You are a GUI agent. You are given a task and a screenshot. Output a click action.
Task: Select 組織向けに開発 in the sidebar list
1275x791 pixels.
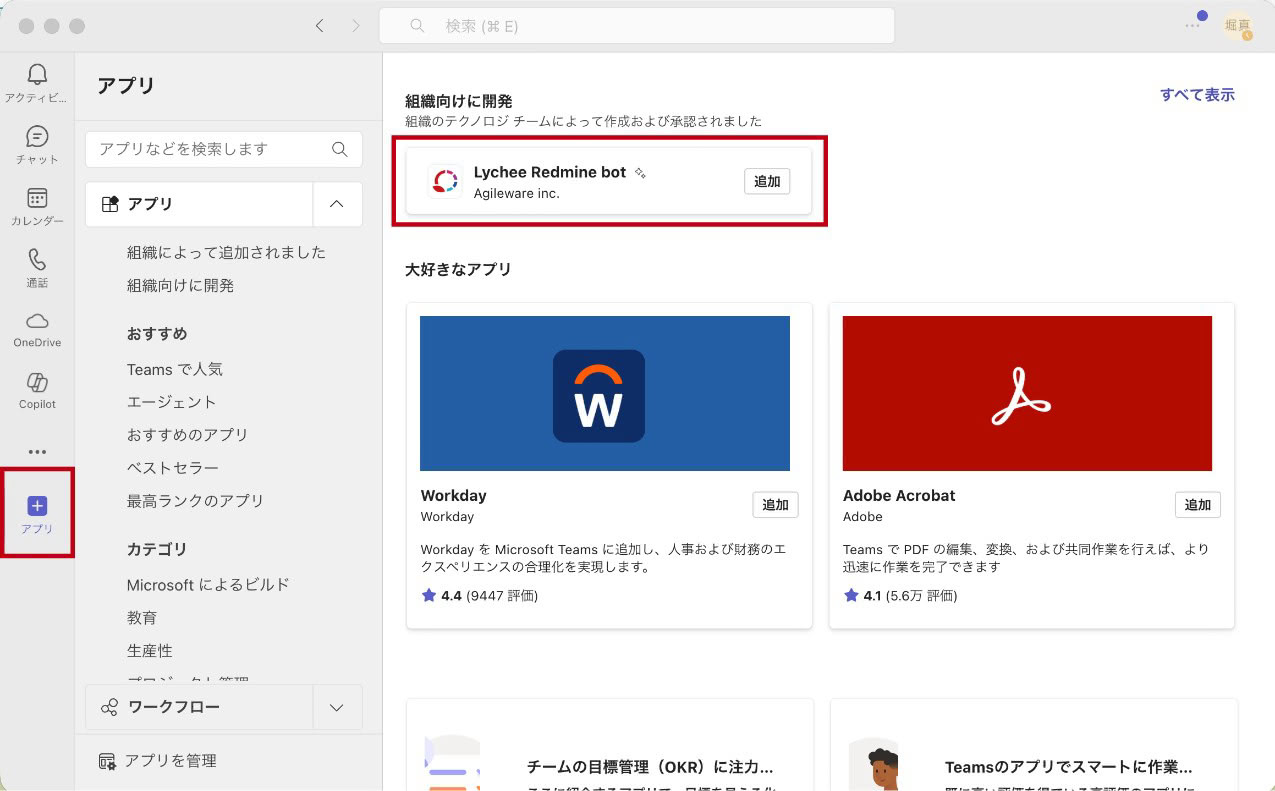click(x=180, y=285)
